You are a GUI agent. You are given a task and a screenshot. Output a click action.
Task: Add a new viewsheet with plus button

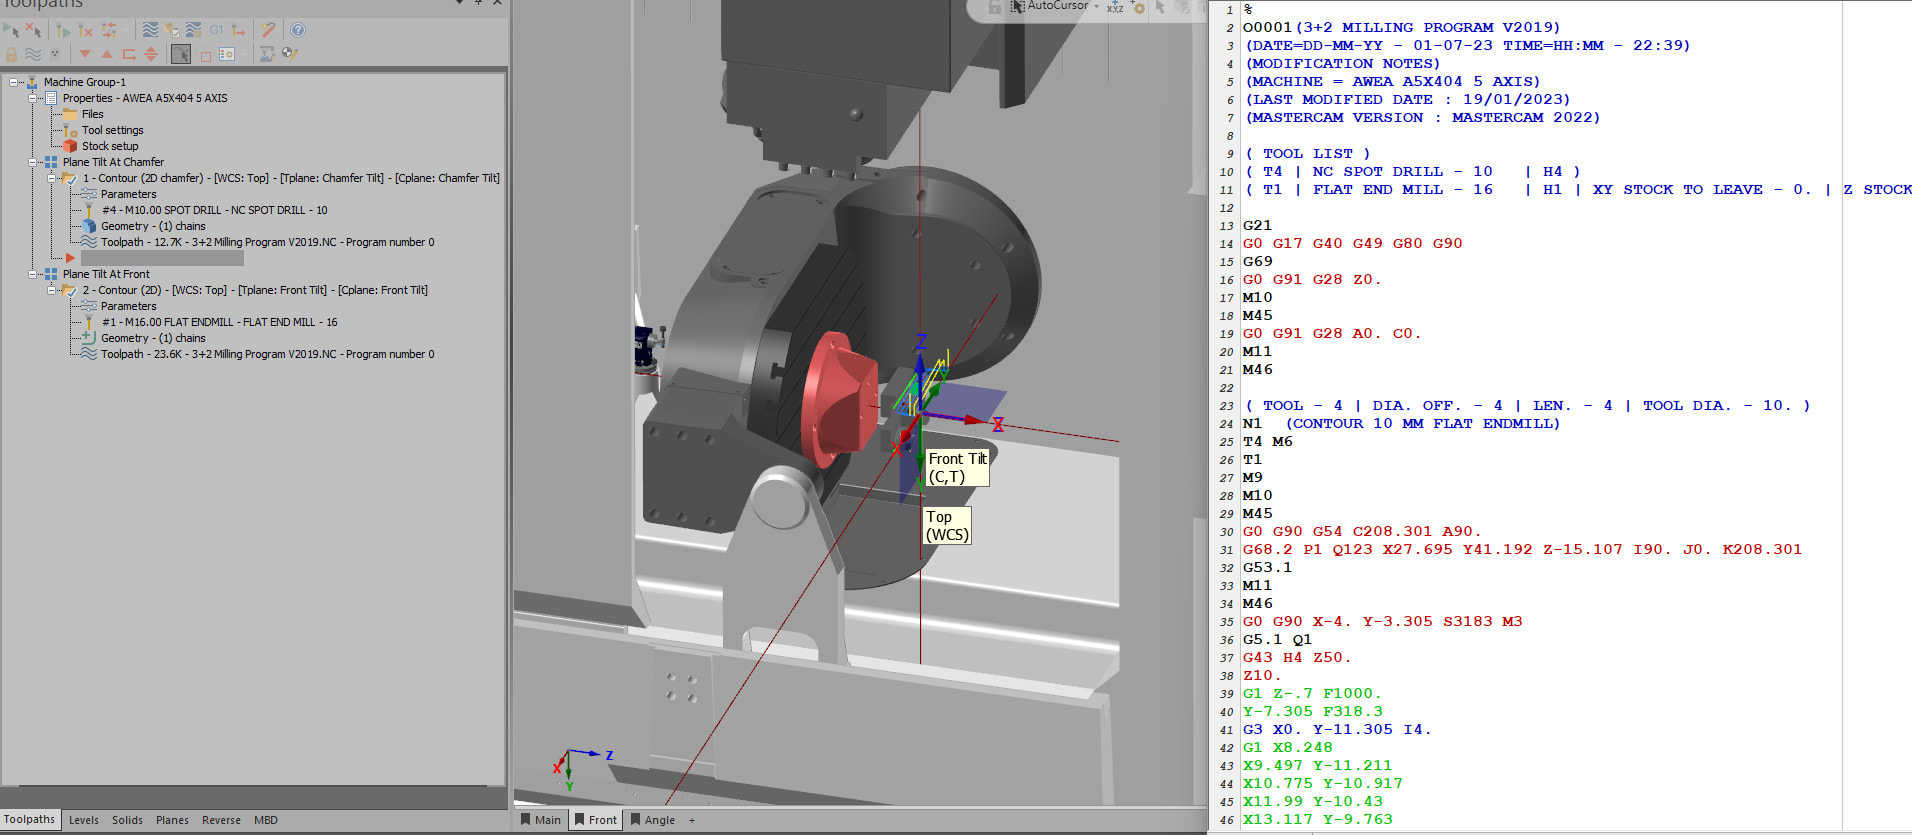pos(691,820)
